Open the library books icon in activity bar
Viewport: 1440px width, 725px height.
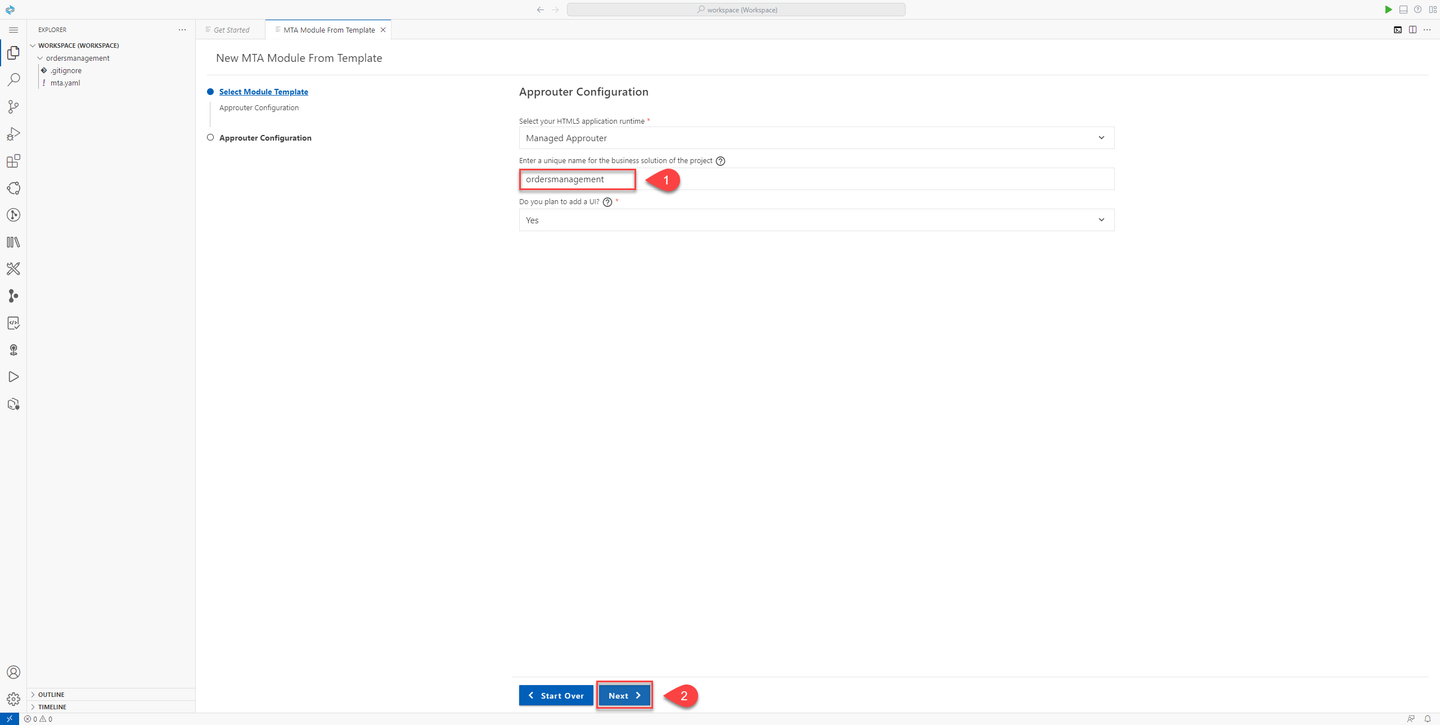coord(13,242)
